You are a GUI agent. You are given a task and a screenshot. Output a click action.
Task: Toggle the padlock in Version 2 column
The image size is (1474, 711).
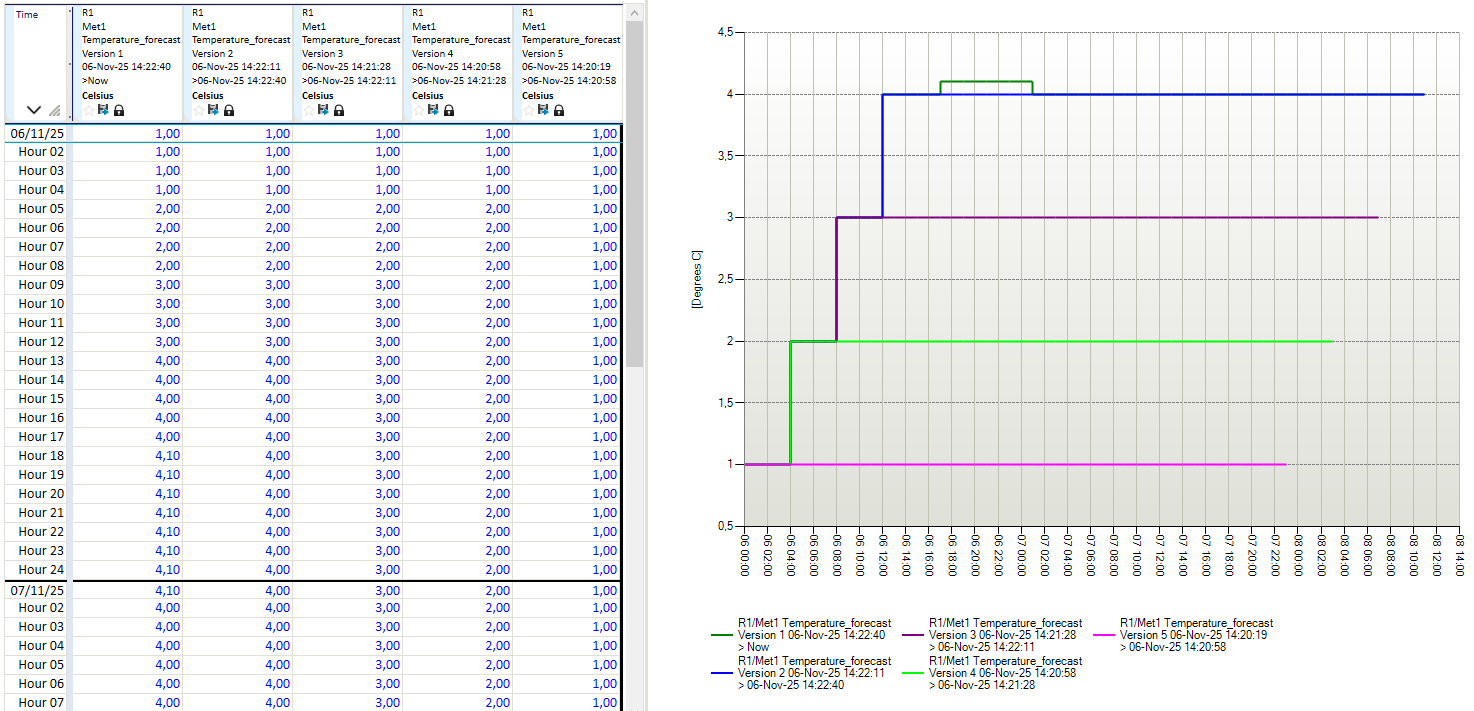[x=229, y=110]
